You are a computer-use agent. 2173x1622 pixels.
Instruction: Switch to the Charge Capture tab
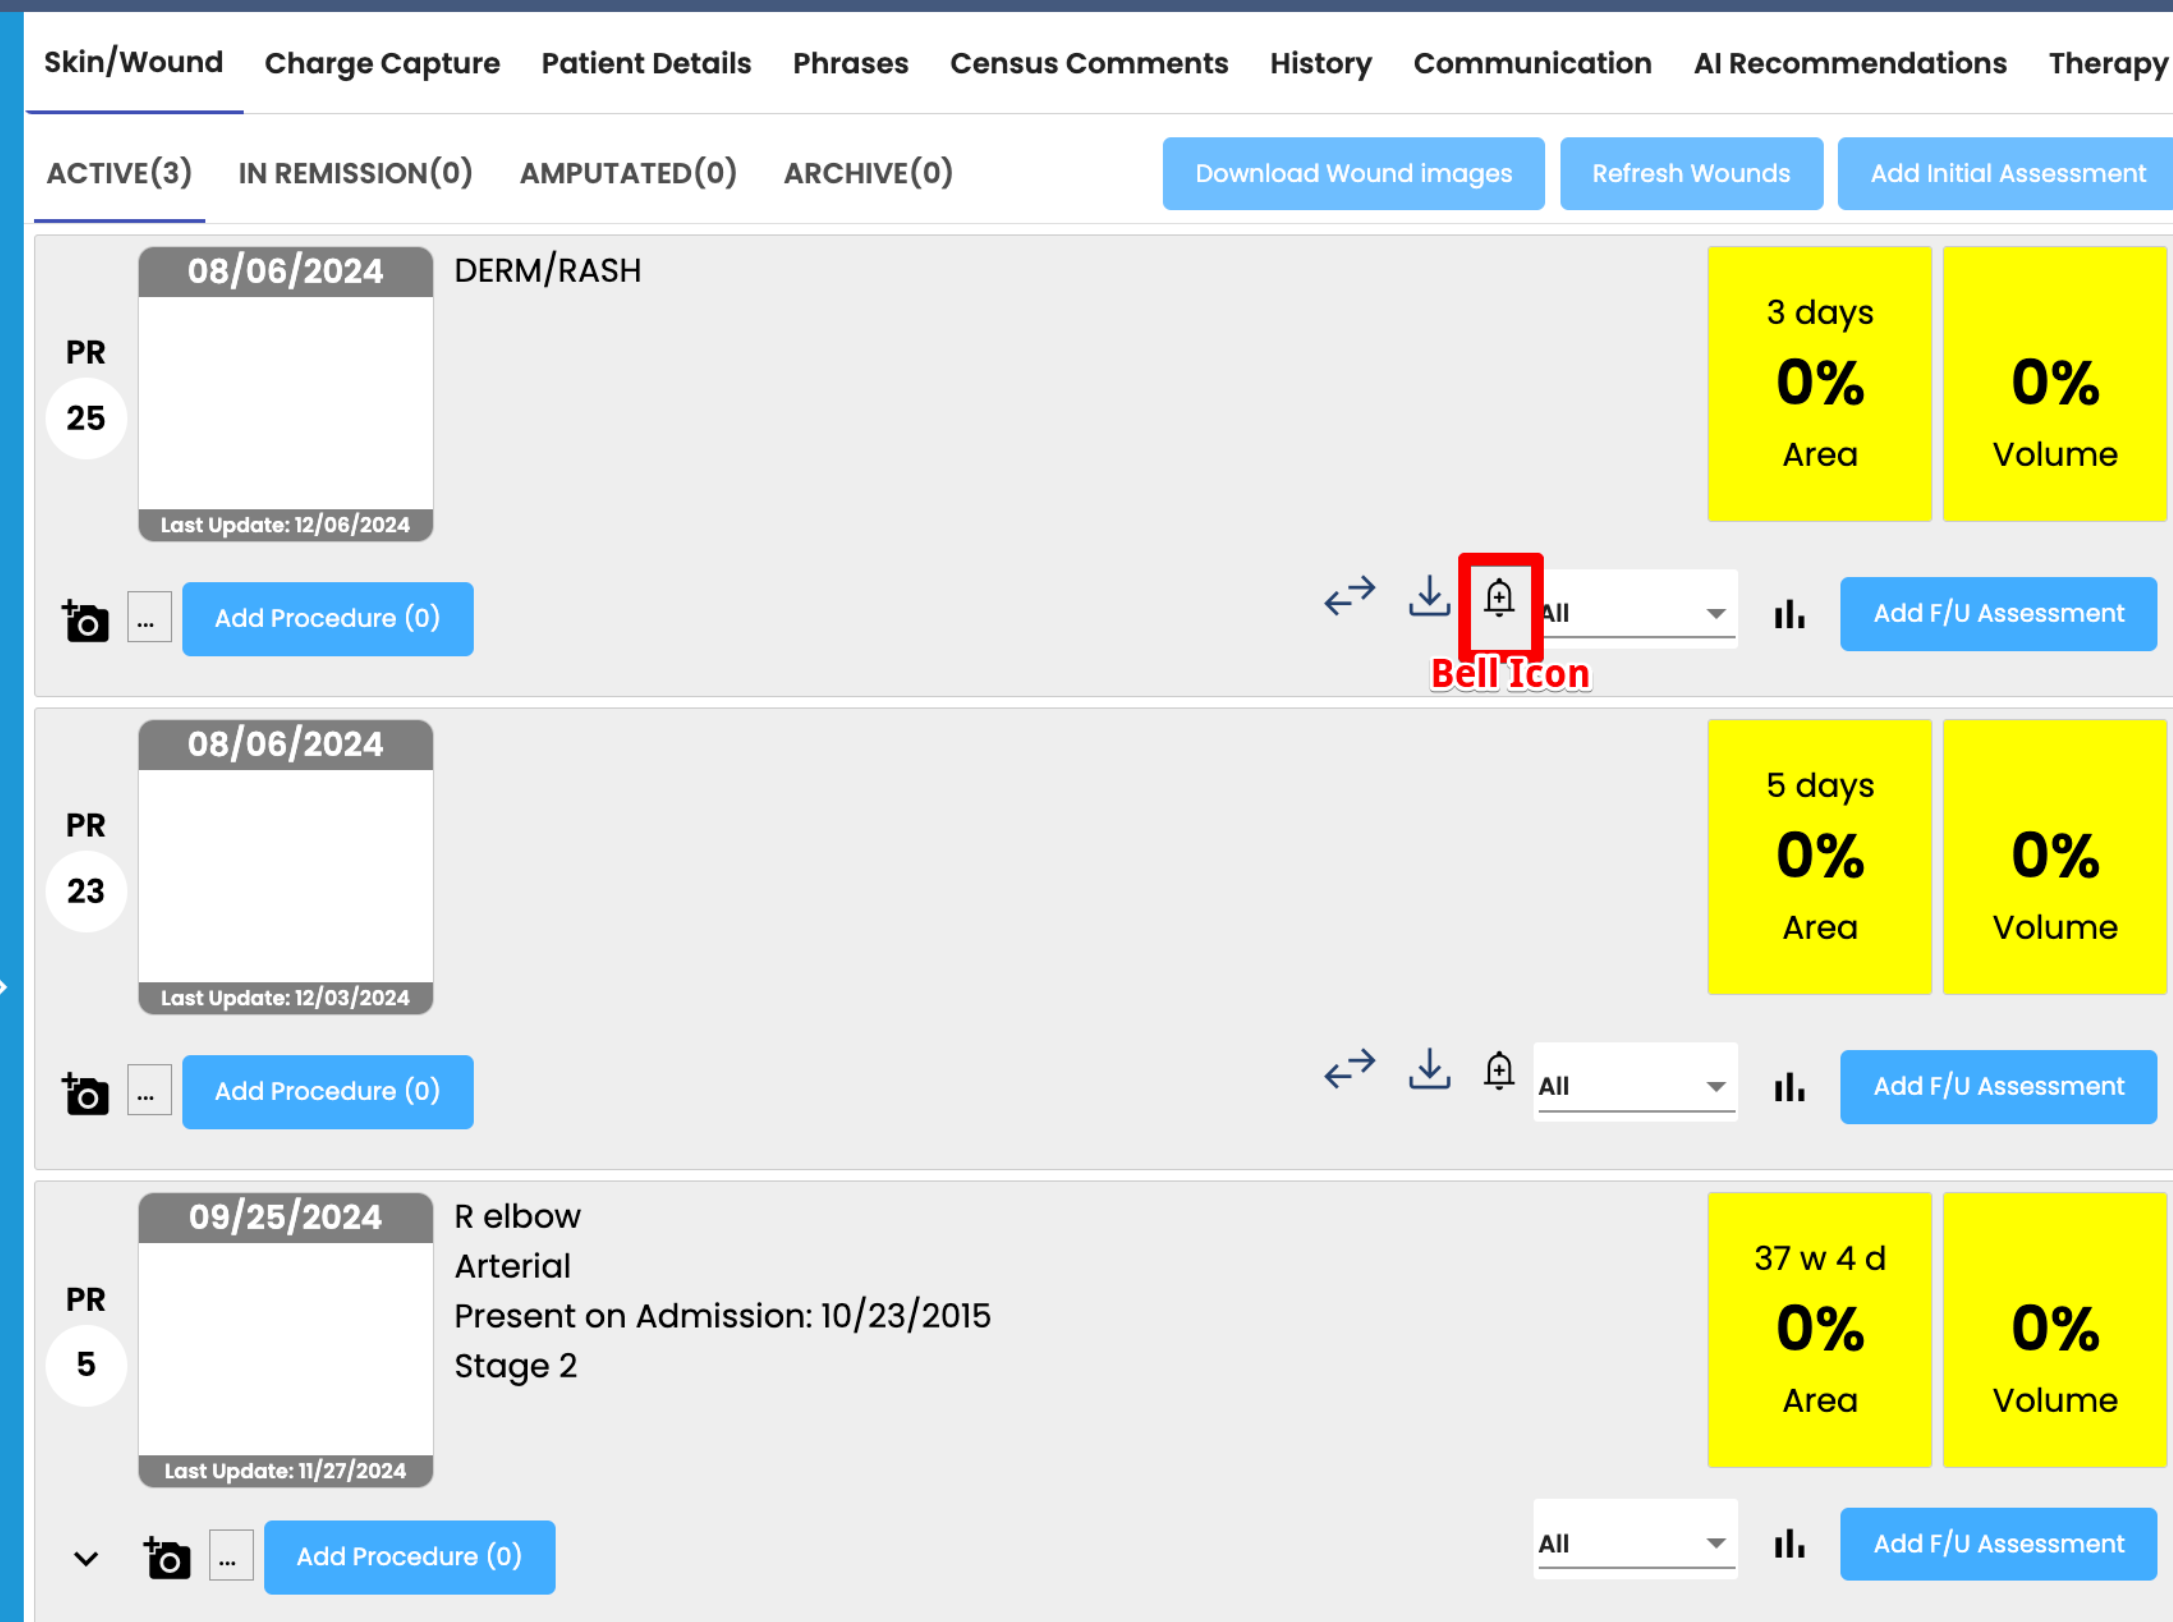coord(382,63)
